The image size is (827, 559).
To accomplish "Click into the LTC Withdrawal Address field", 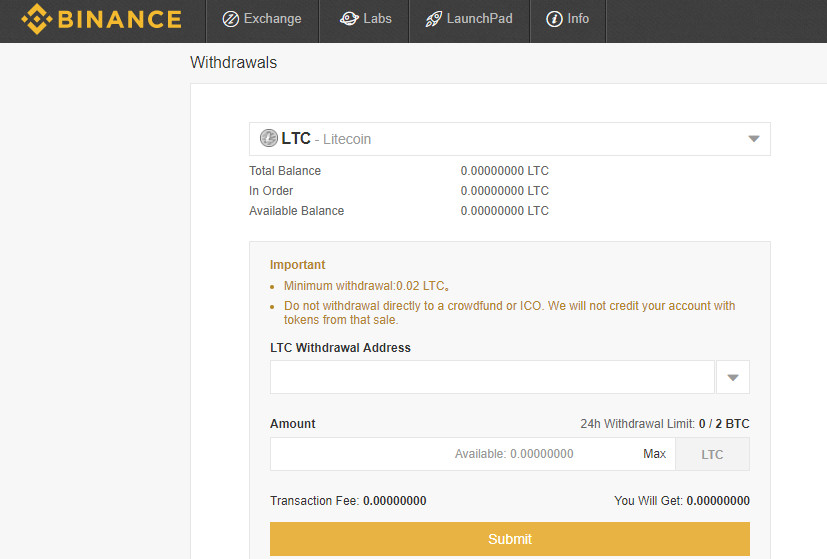I will (492, 377).
